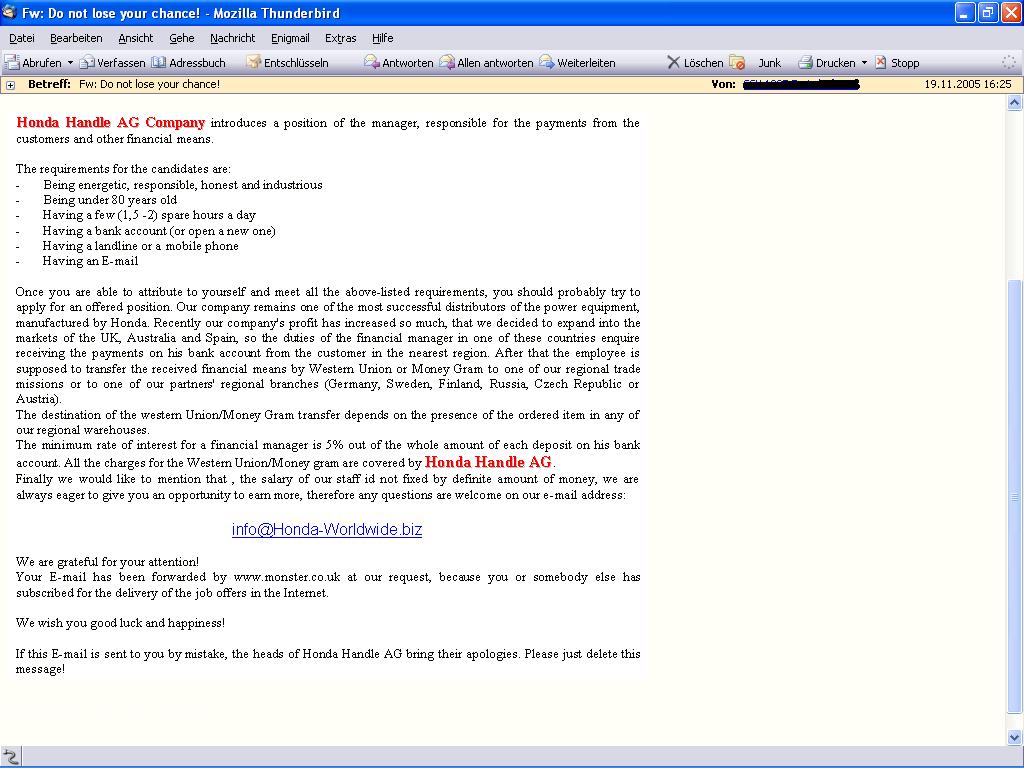Click the status bar online/offline icon

(10, 756)
